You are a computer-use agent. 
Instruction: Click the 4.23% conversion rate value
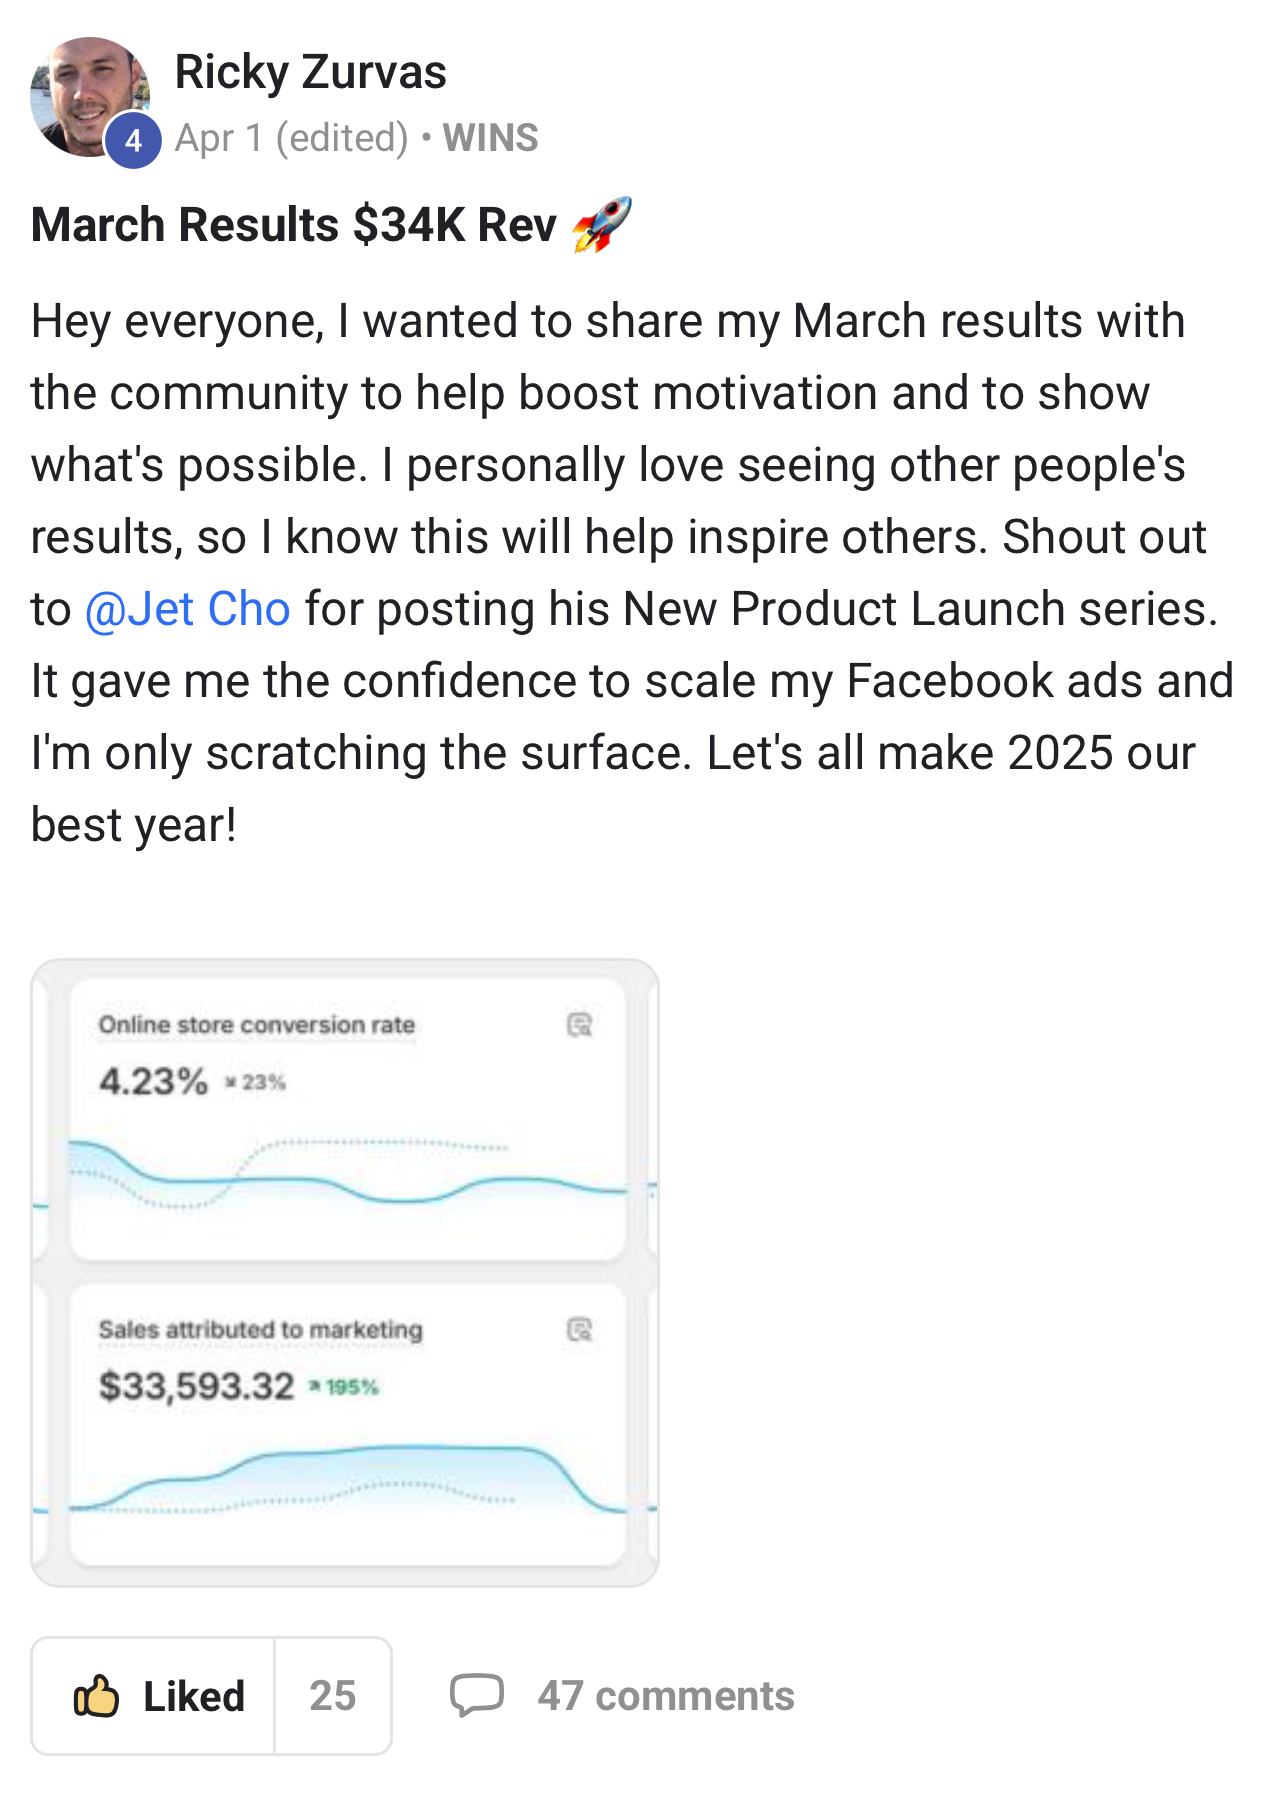pos(153,1081)
